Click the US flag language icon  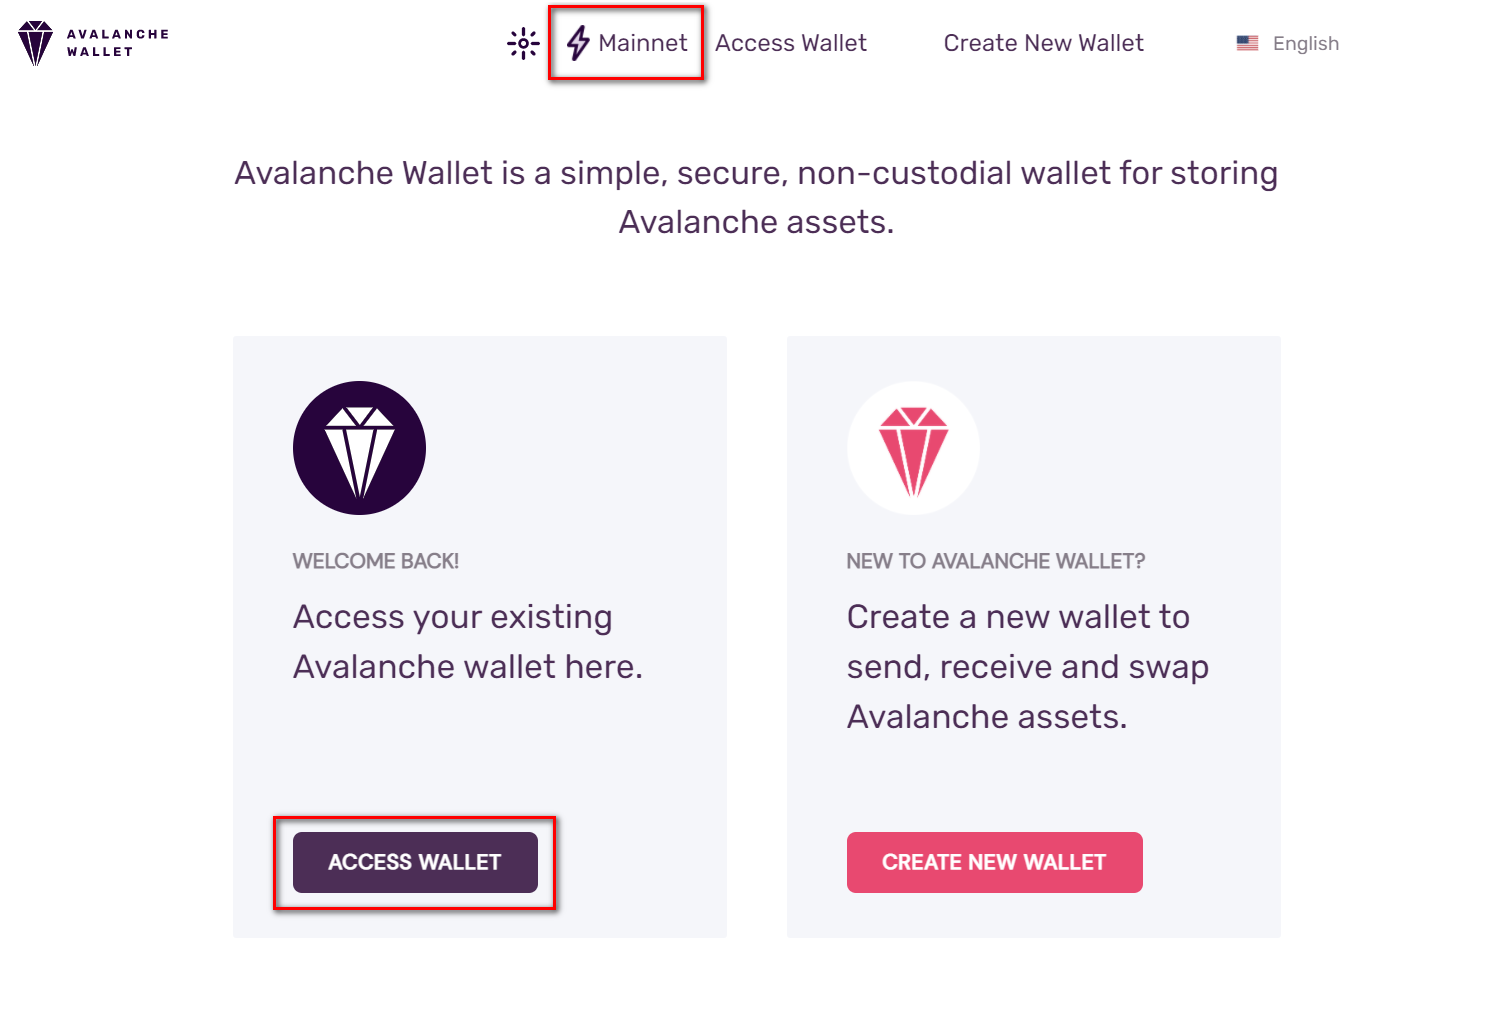coord(1247,43)
